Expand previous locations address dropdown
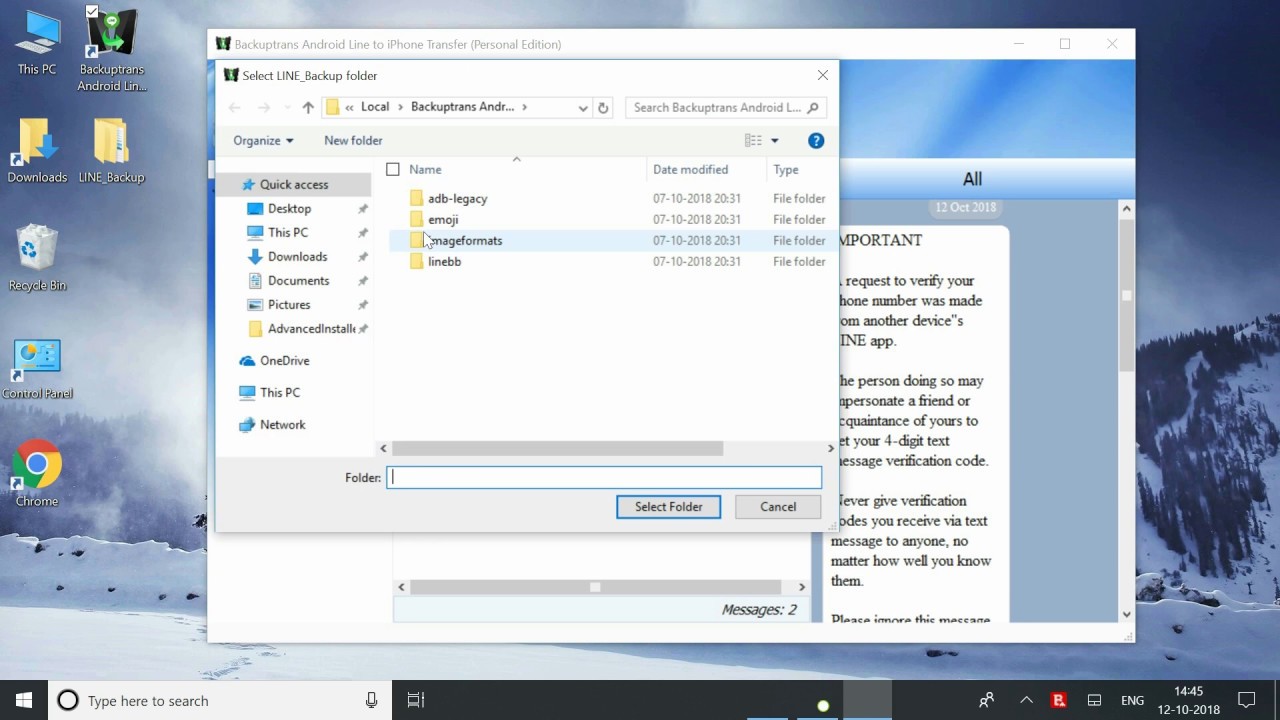Viewport: 1280px width, 720px height. point(583,107)
